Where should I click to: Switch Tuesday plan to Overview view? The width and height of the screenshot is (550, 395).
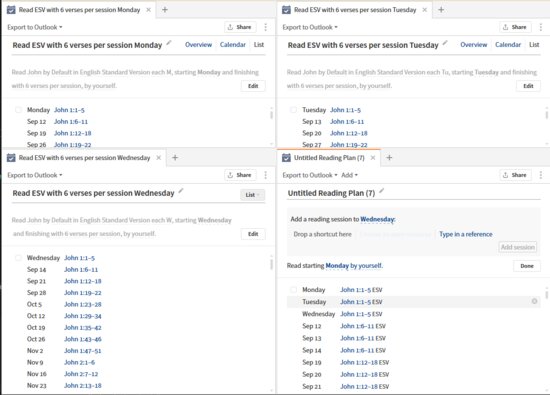pos(474,45)
